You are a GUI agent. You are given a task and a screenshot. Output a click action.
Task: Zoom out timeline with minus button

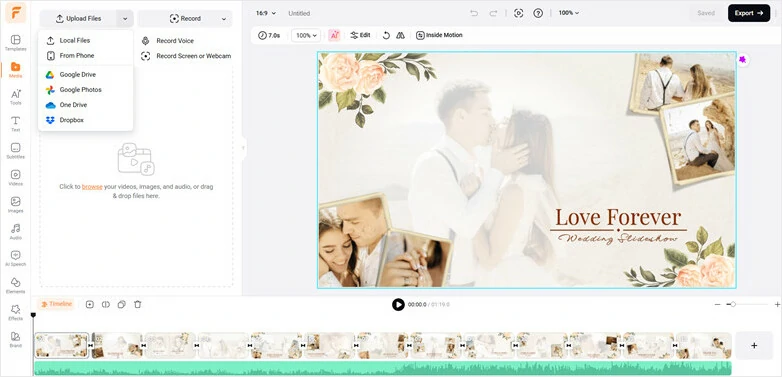717,304
